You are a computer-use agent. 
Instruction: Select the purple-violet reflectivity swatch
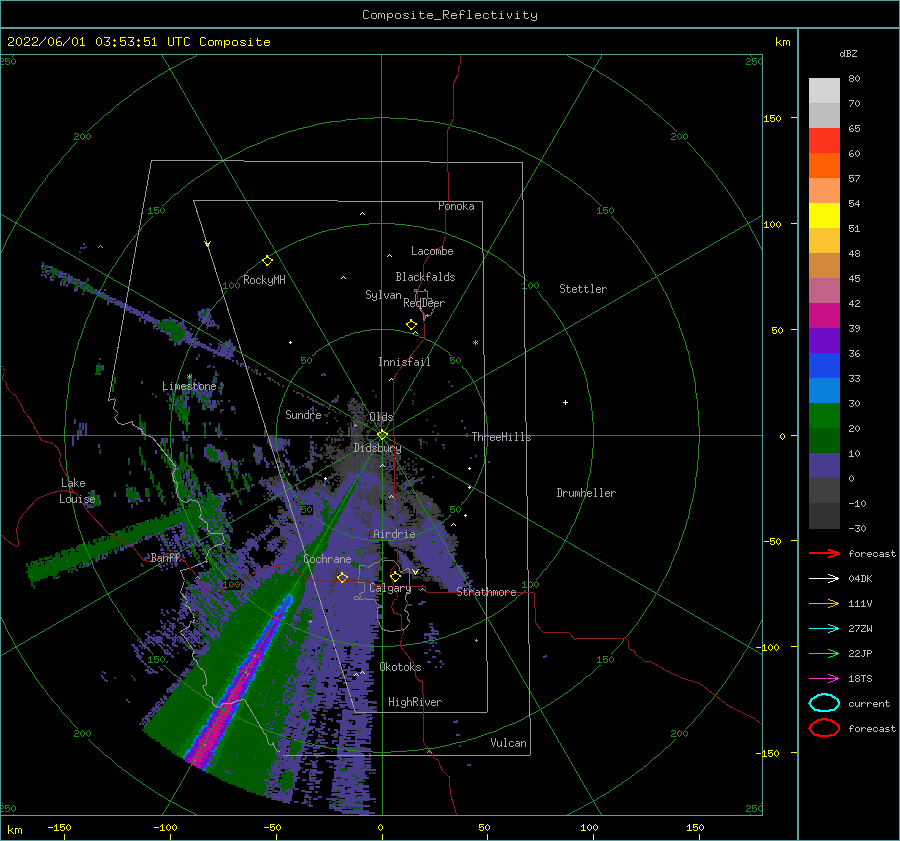(x=824, y=340)
